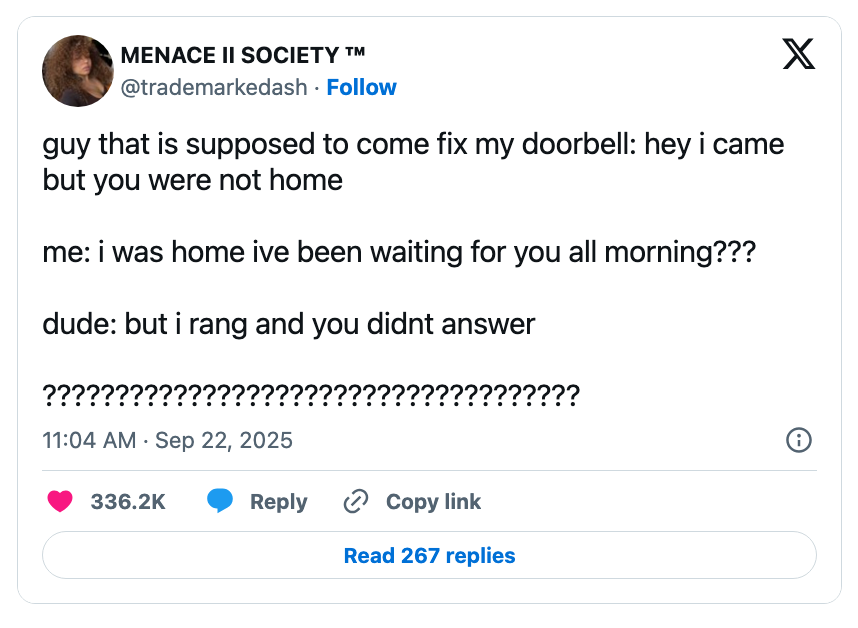The image size is (858, 628).
Task: Click the Sep 22, 2025 date link
Action: (x=224, y=440)
